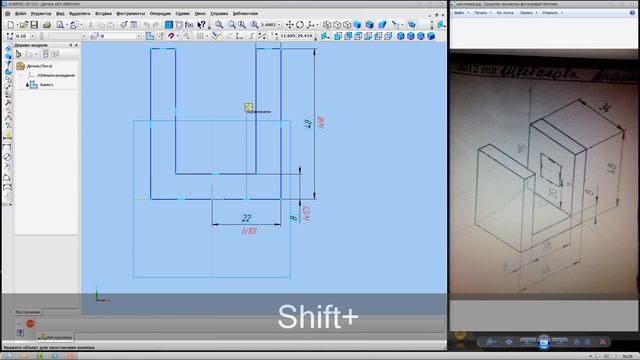Screen dimensions: 640x360
Task: Select the Деталь root tree item
Action: [39, 66]
